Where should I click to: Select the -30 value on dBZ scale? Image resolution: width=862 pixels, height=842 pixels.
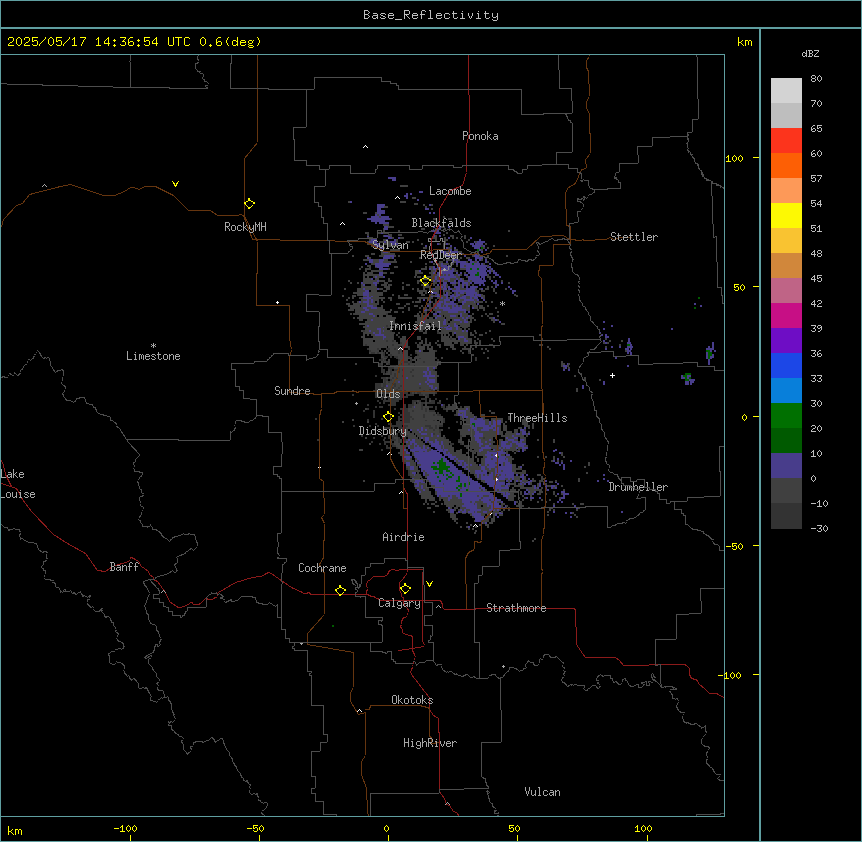(820, 528)
